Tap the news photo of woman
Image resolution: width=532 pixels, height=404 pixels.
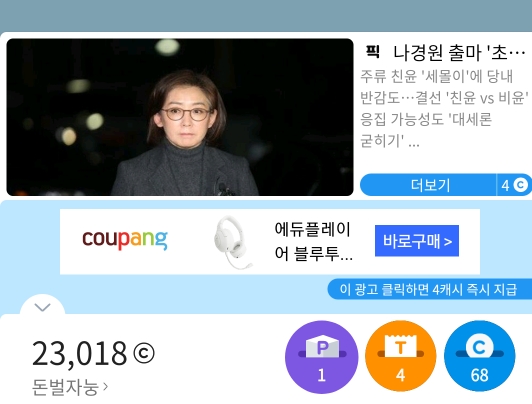click(180, 117)
